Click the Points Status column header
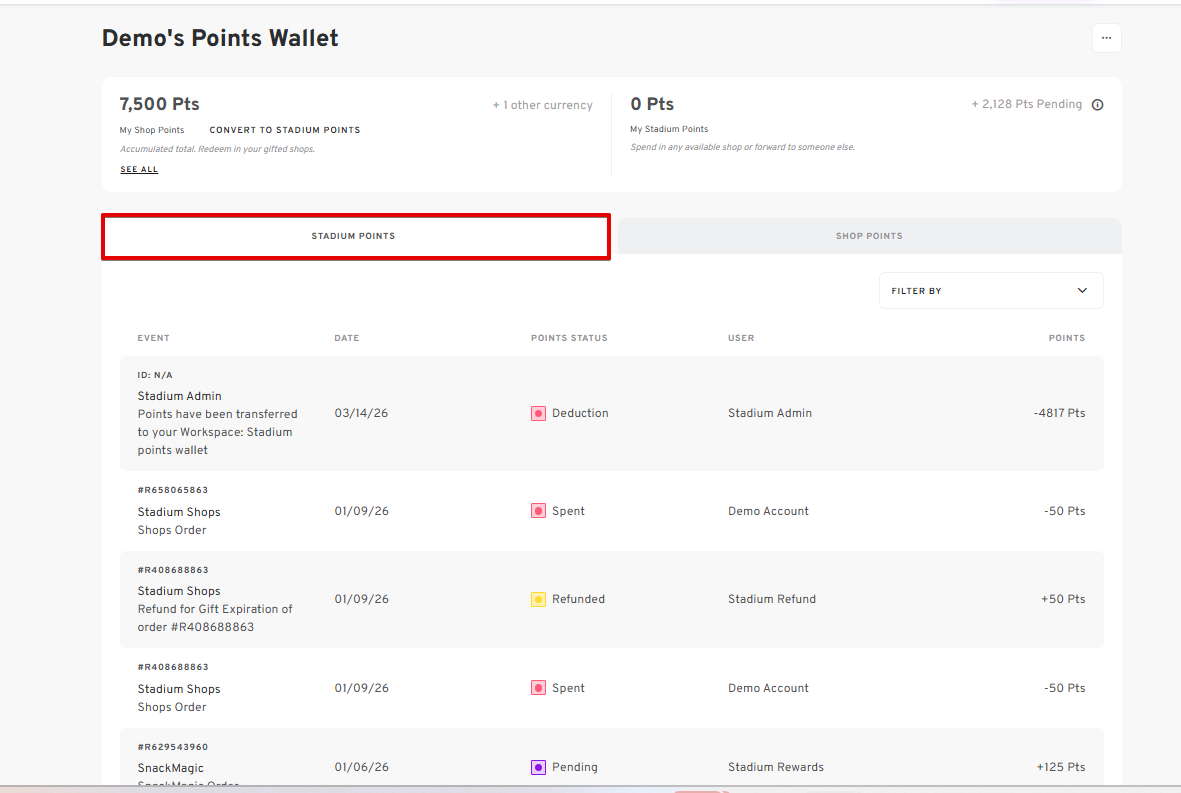 (569, 338)
